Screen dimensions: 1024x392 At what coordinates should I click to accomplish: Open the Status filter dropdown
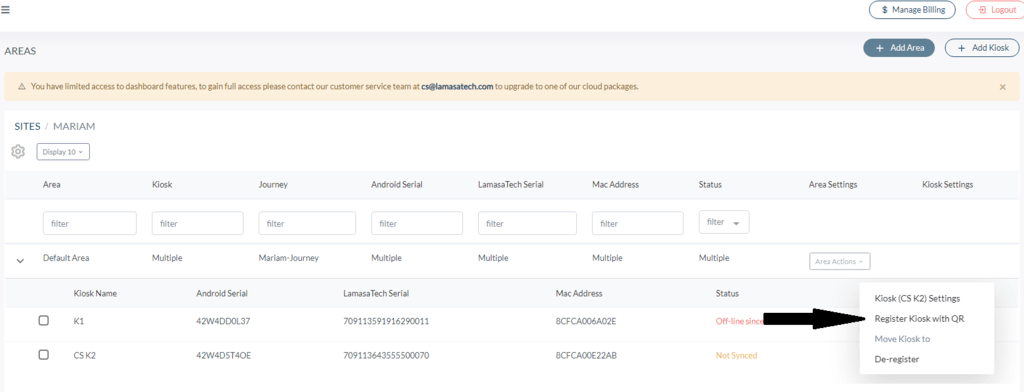pyautogui.click(x=724, y=222)
